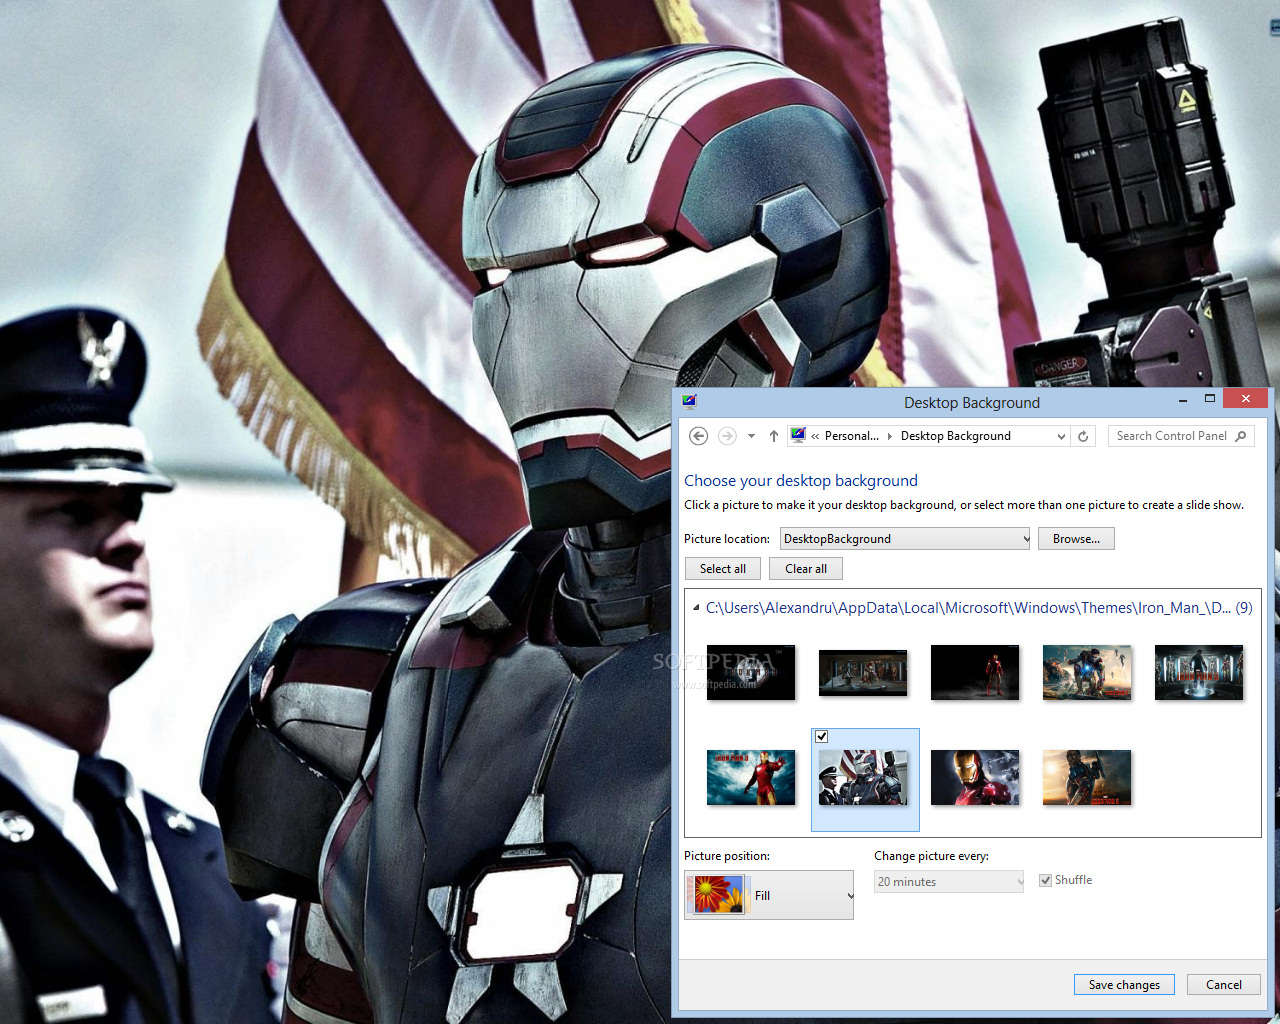
Task: Click the Desktop Background breadcrumb
Action: point(956,436)
